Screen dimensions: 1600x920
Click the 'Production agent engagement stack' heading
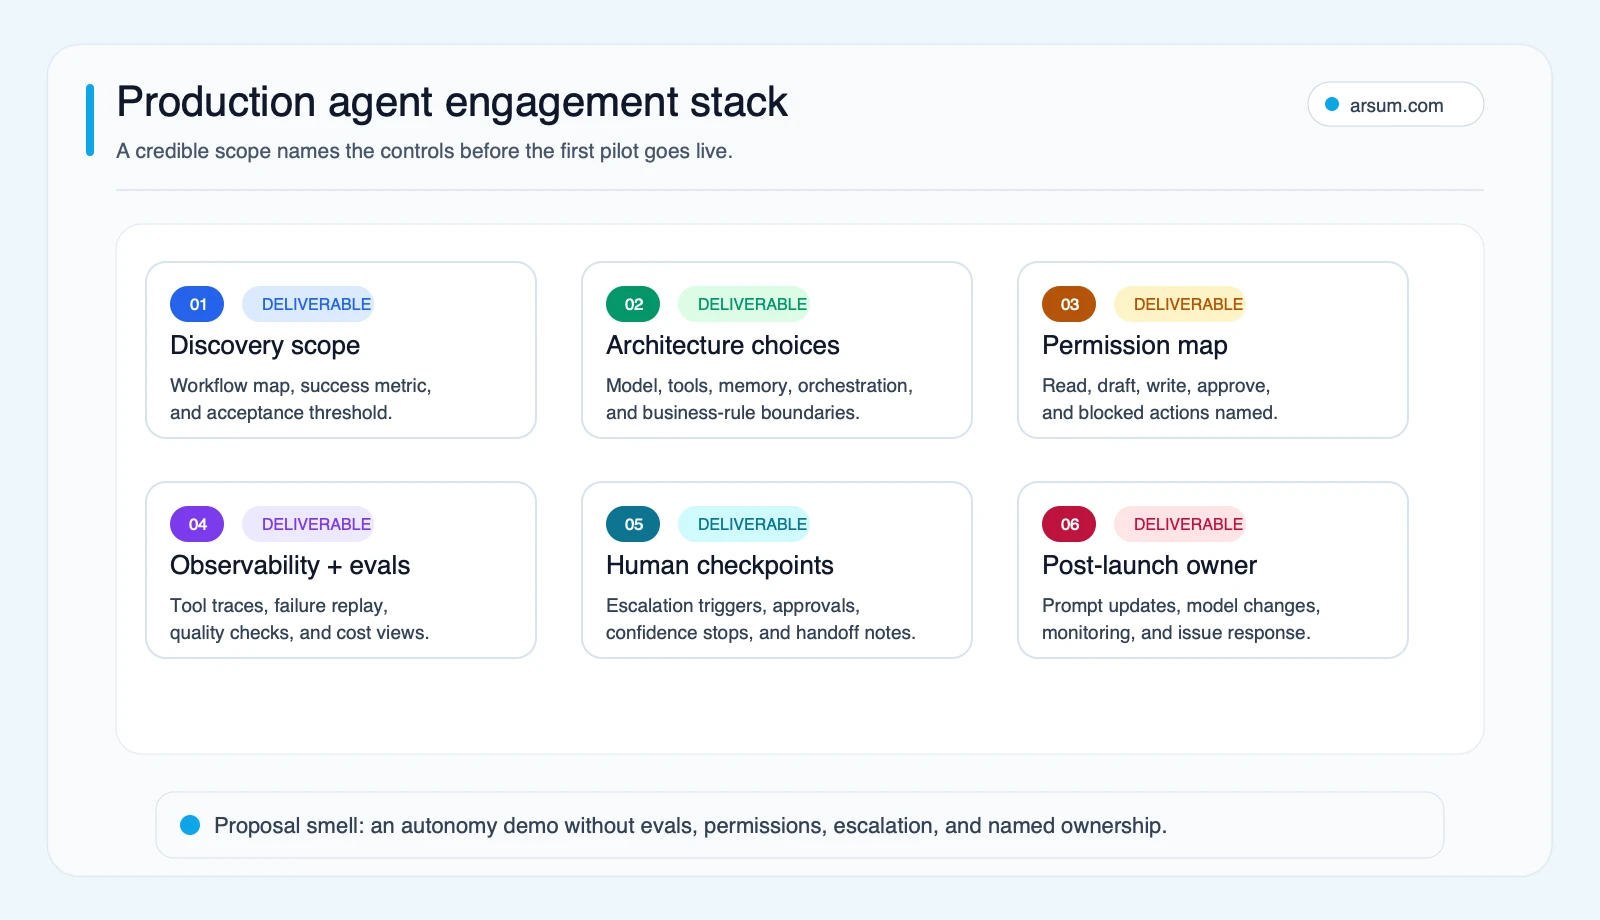(x=452, y=103)
